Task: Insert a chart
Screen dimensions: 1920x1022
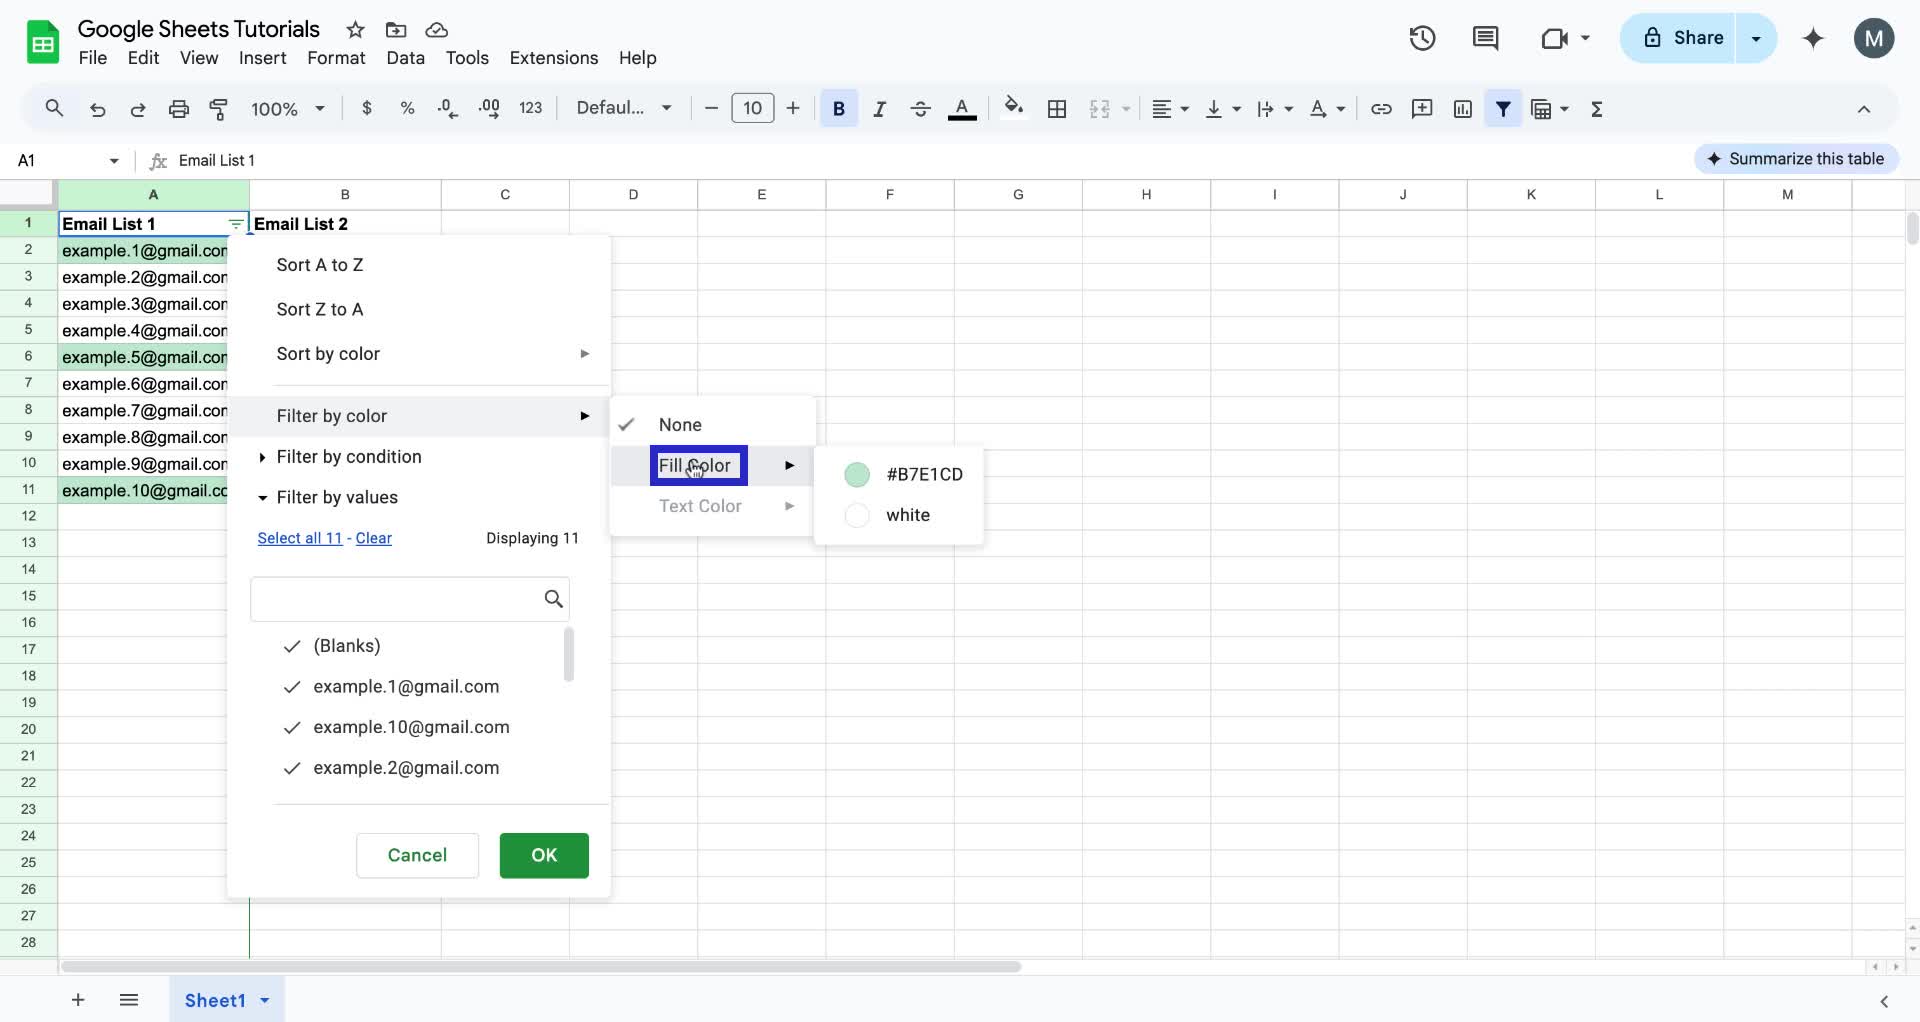Action: pos(1463,108)
